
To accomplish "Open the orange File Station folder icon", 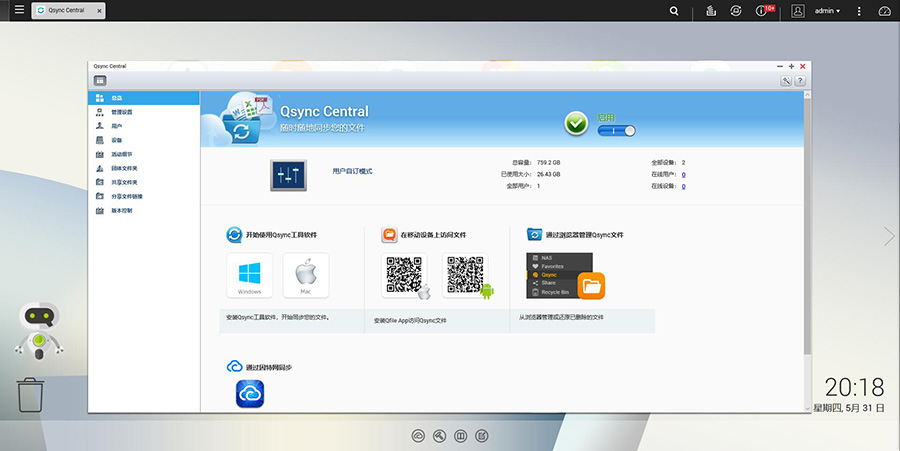I will [x=591, y=286].
